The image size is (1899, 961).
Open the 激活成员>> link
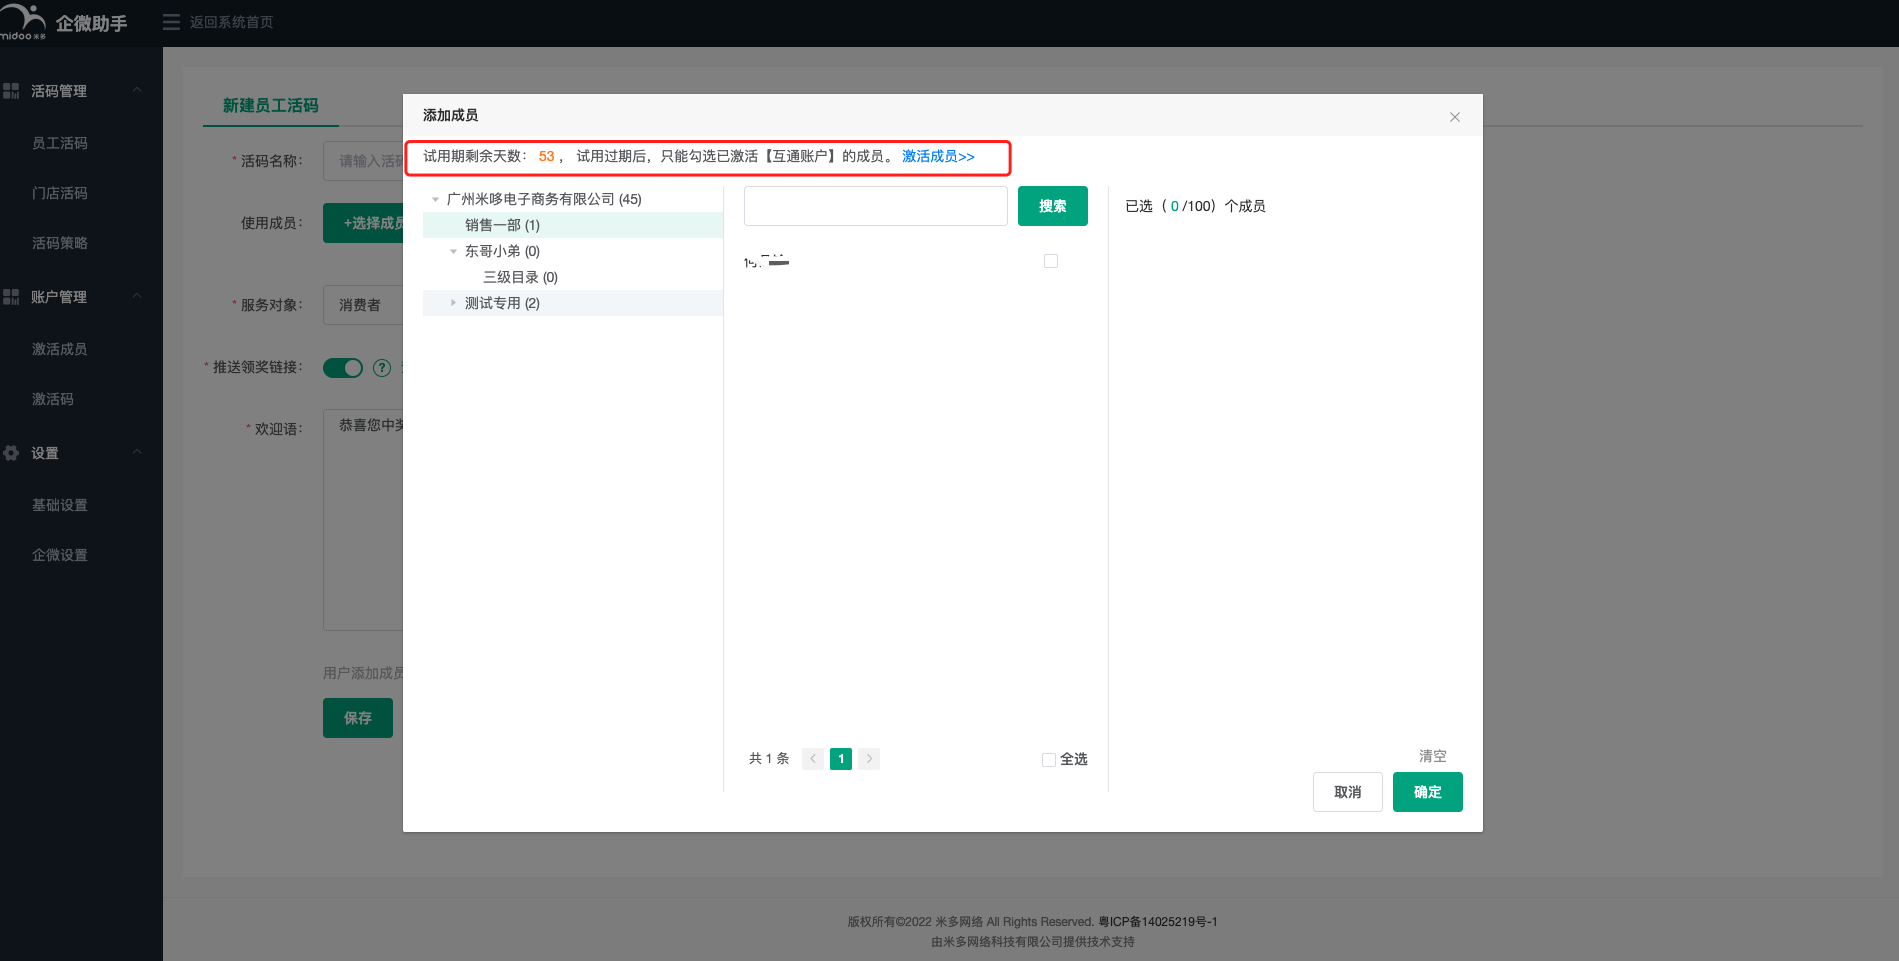(938, 156)
